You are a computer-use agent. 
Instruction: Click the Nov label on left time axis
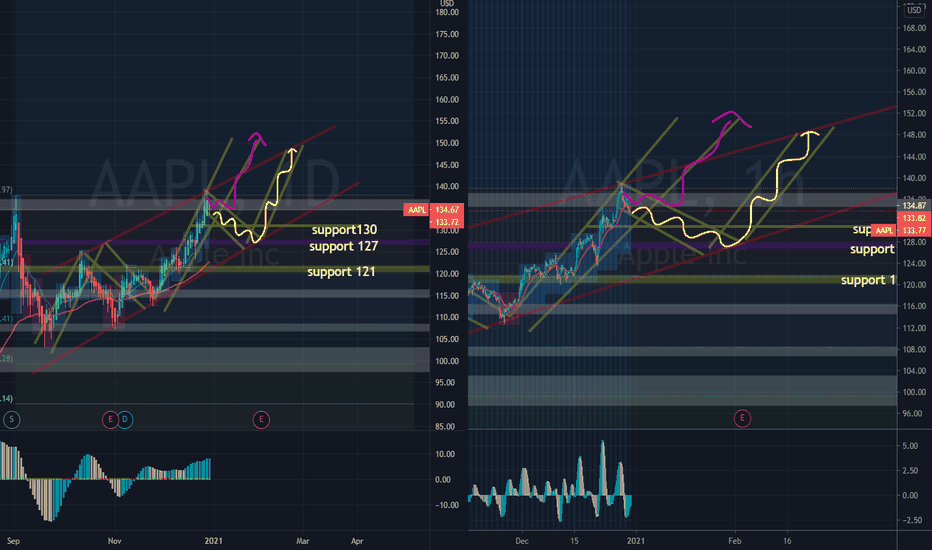[x=115, y=541]
